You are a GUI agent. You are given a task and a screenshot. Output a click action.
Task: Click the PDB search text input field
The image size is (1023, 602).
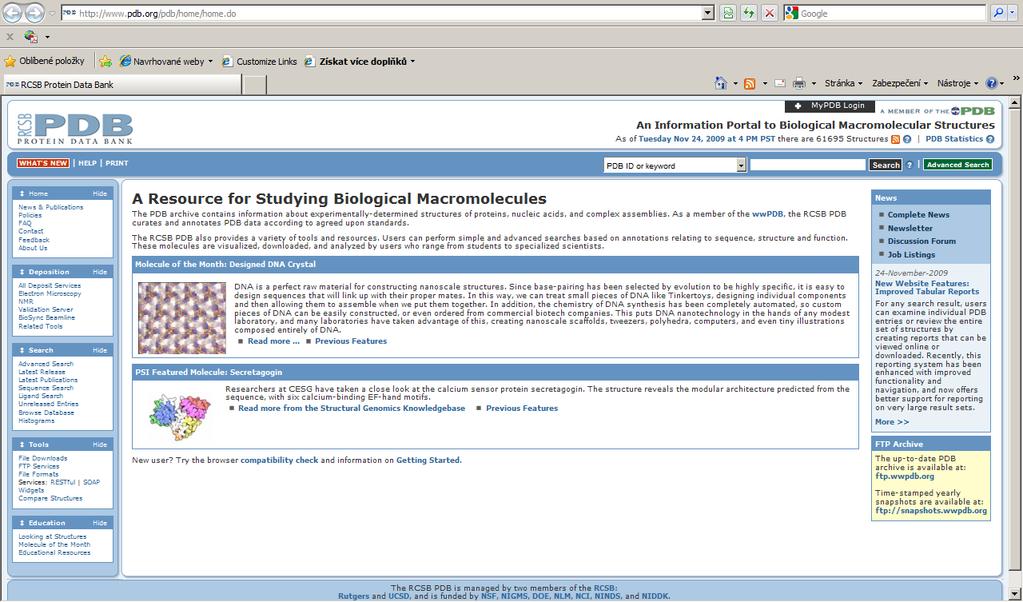pos(808,165)
